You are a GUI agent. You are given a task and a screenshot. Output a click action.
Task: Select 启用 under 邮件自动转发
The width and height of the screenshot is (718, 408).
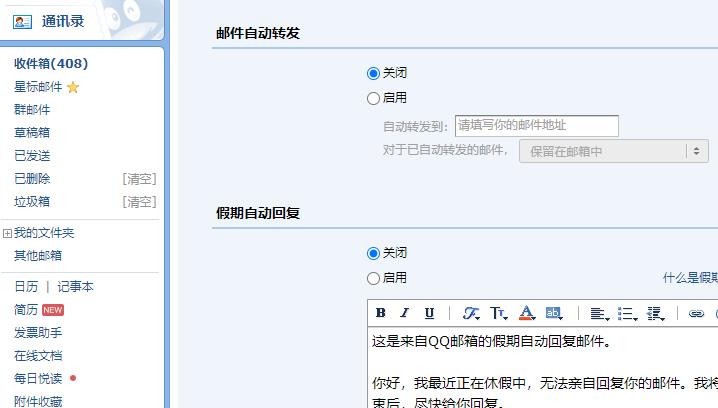(x=373, y=98)
